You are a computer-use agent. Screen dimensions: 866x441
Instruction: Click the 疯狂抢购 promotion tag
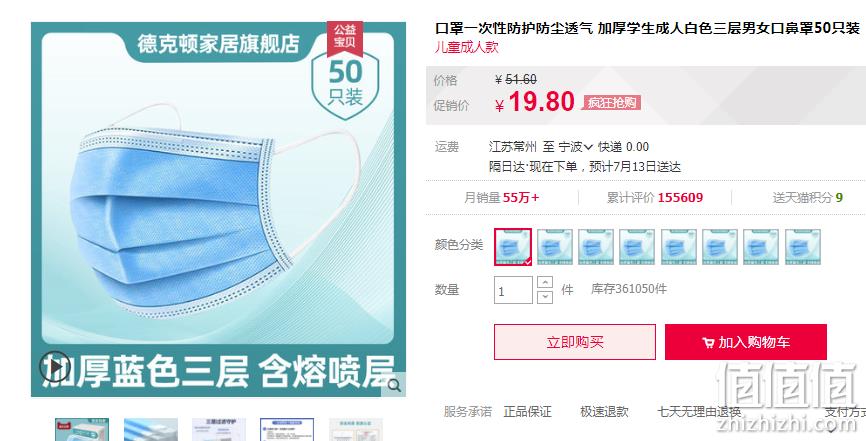tap(611, 103)
